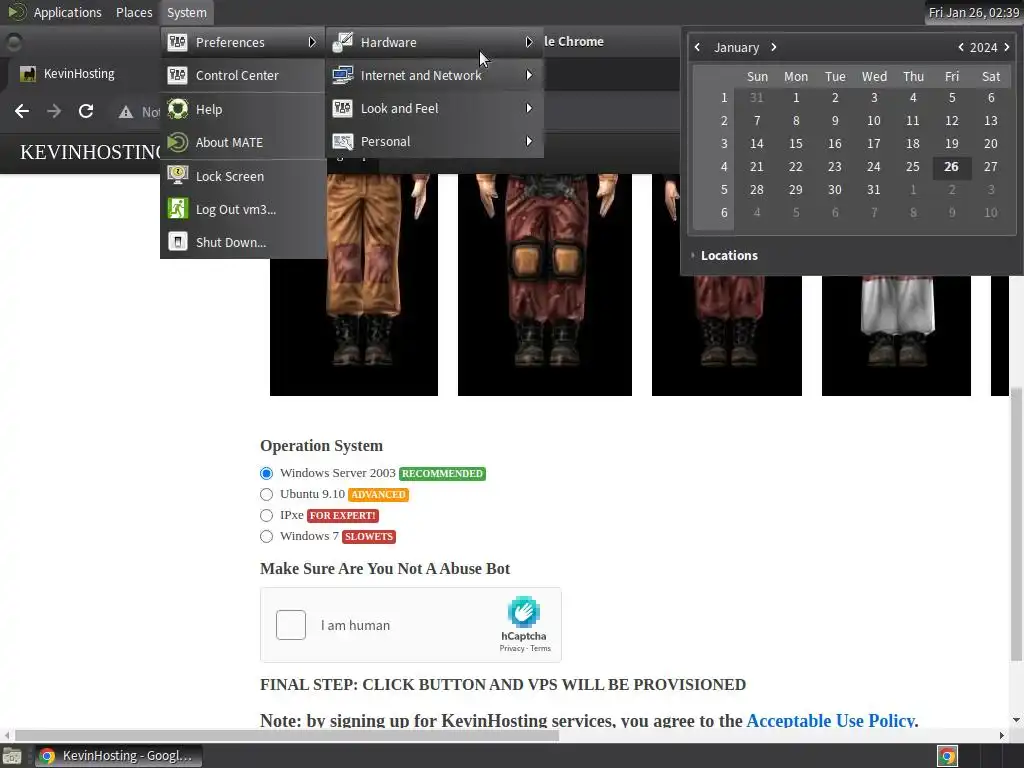The width and height of the screenshot is (1024, 768).
Task: Click the Help lifebuoy icon
Action: (178, 109)
